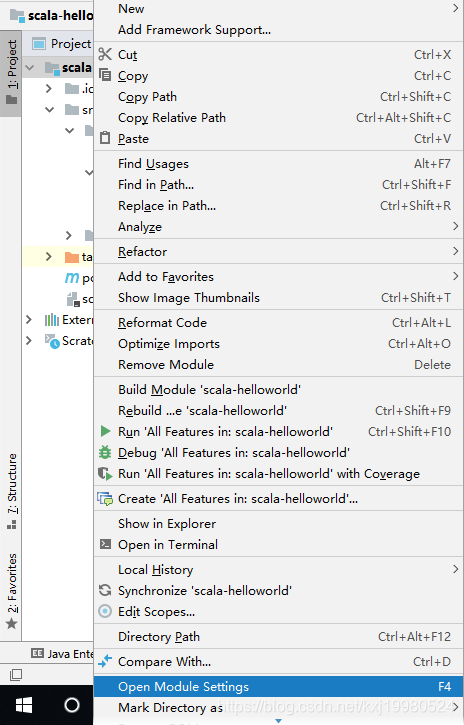Select Remove Module
464x725 pixels.
click(x=279, y=364)
